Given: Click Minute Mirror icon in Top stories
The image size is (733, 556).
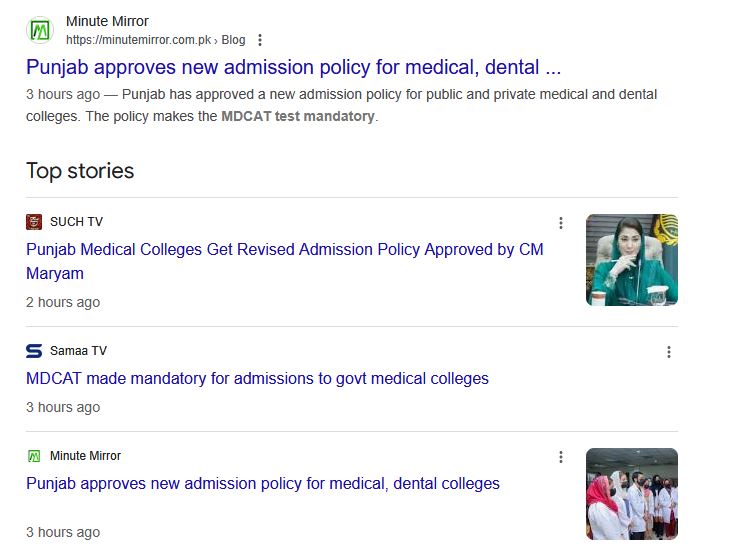Looking at the screenshot, I should click(x=34, y=456).
